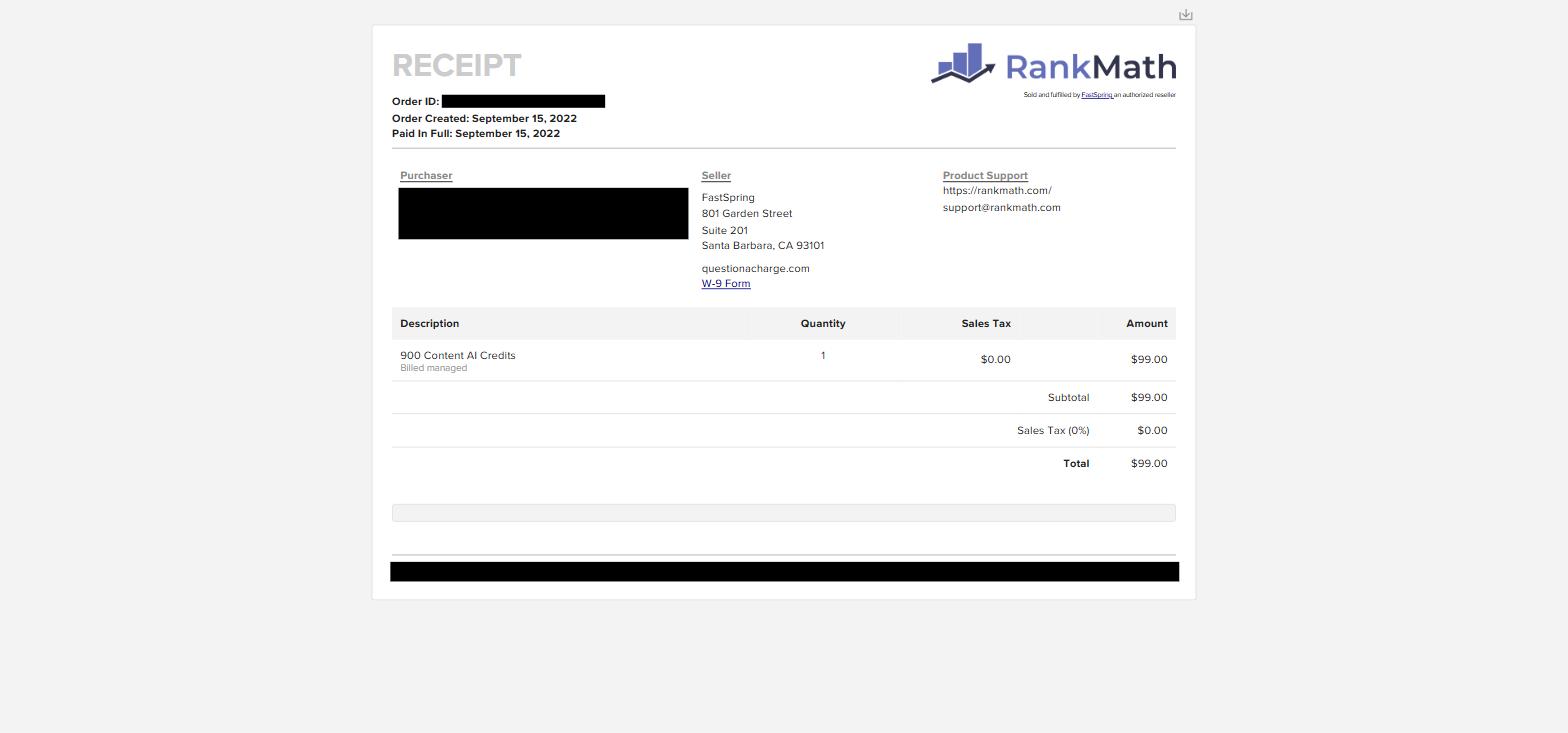
Task: Click the Amount column header
Action: [1147, 324]
